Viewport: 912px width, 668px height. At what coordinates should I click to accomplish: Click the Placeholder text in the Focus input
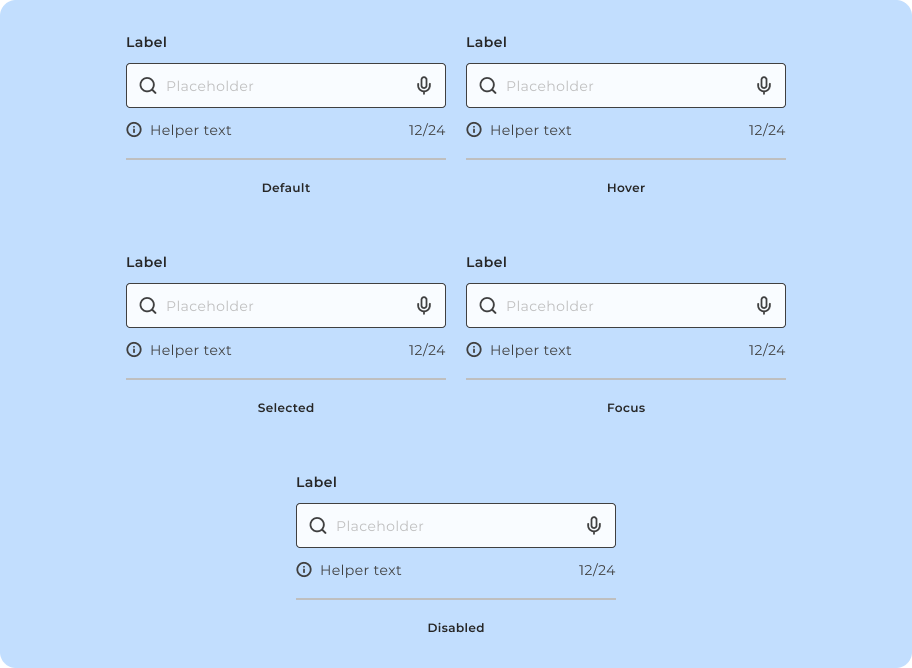pyautogui.click(x=550, y=306)
